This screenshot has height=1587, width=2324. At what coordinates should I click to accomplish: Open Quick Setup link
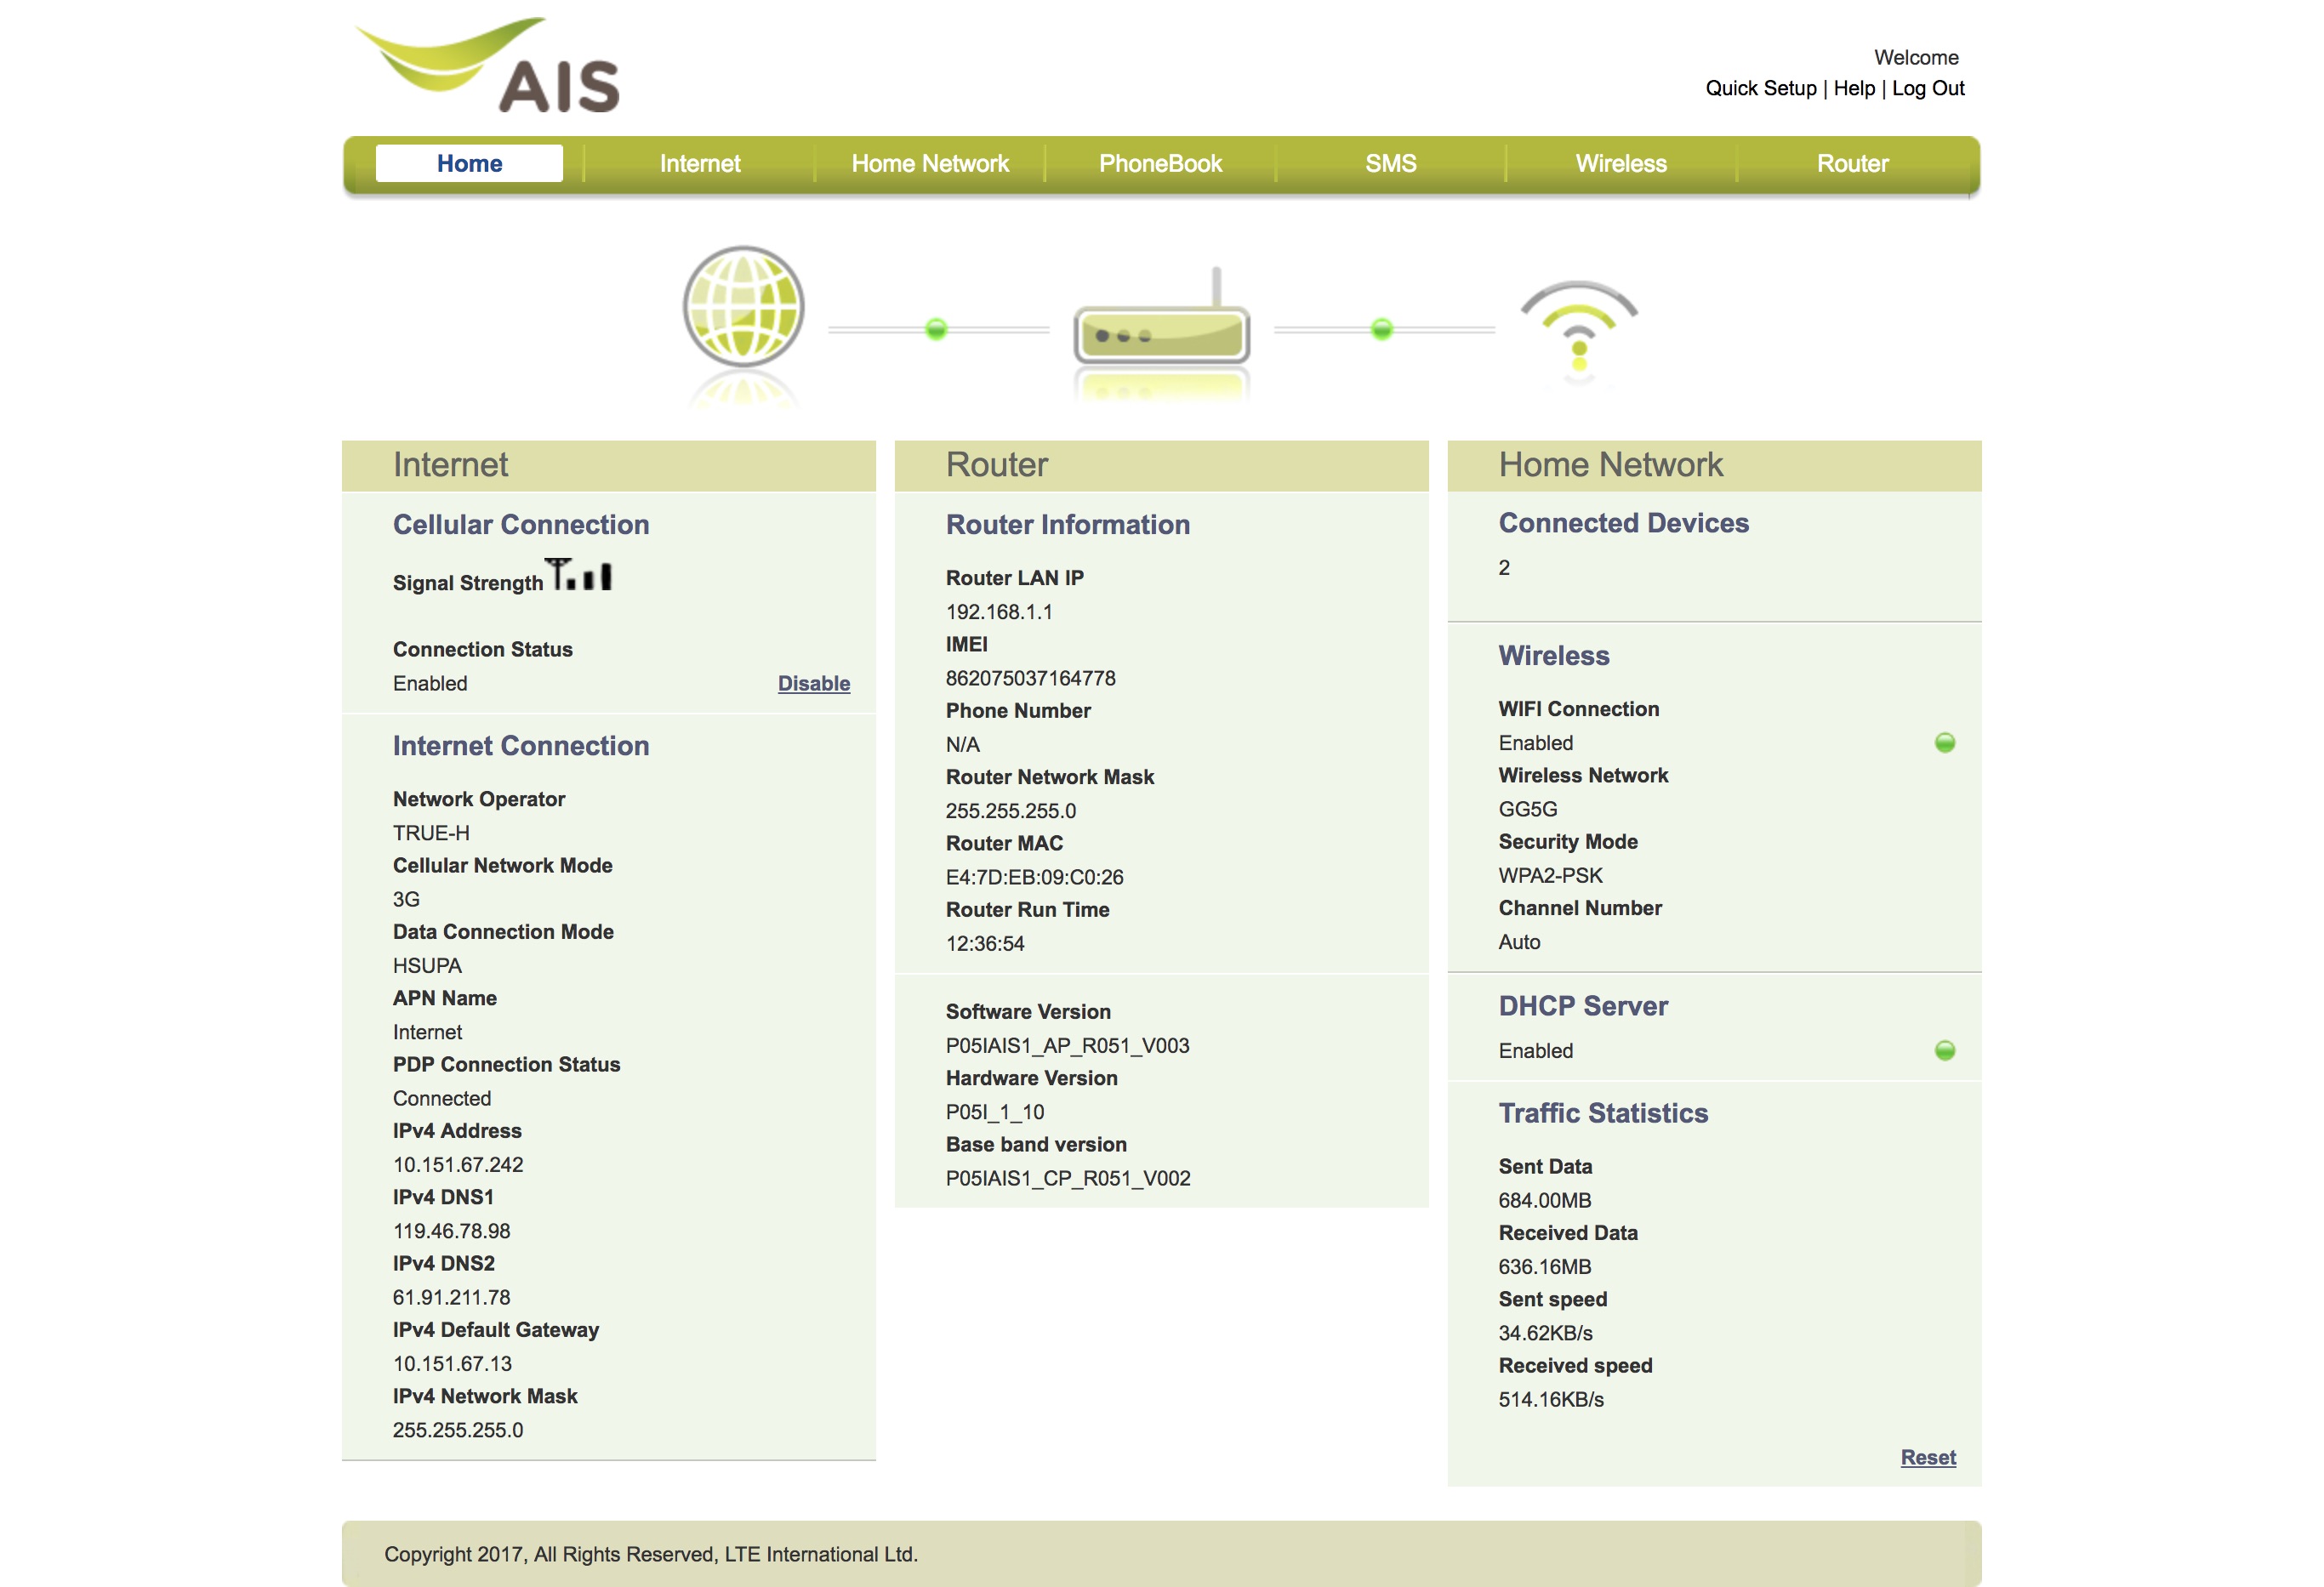pyautogui.click(x=1760, y=88)
